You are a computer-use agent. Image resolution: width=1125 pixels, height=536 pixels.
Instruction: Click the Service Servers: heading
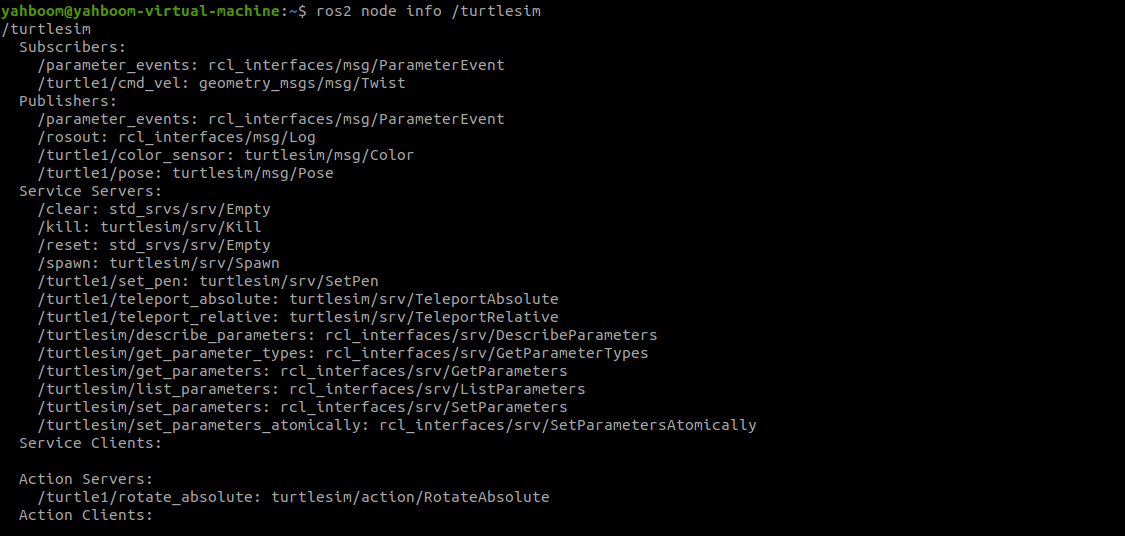(90, 192)
